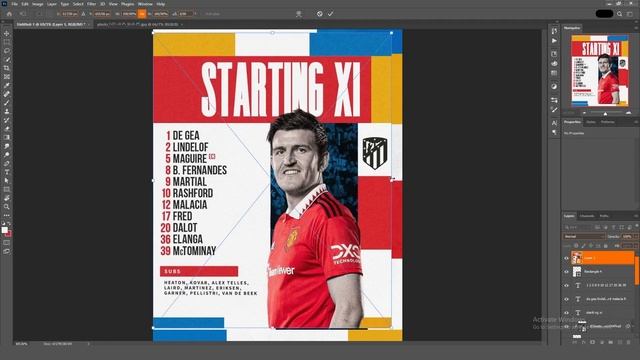Open the Image menu
The image size is (640, 360).
[38, 4]
